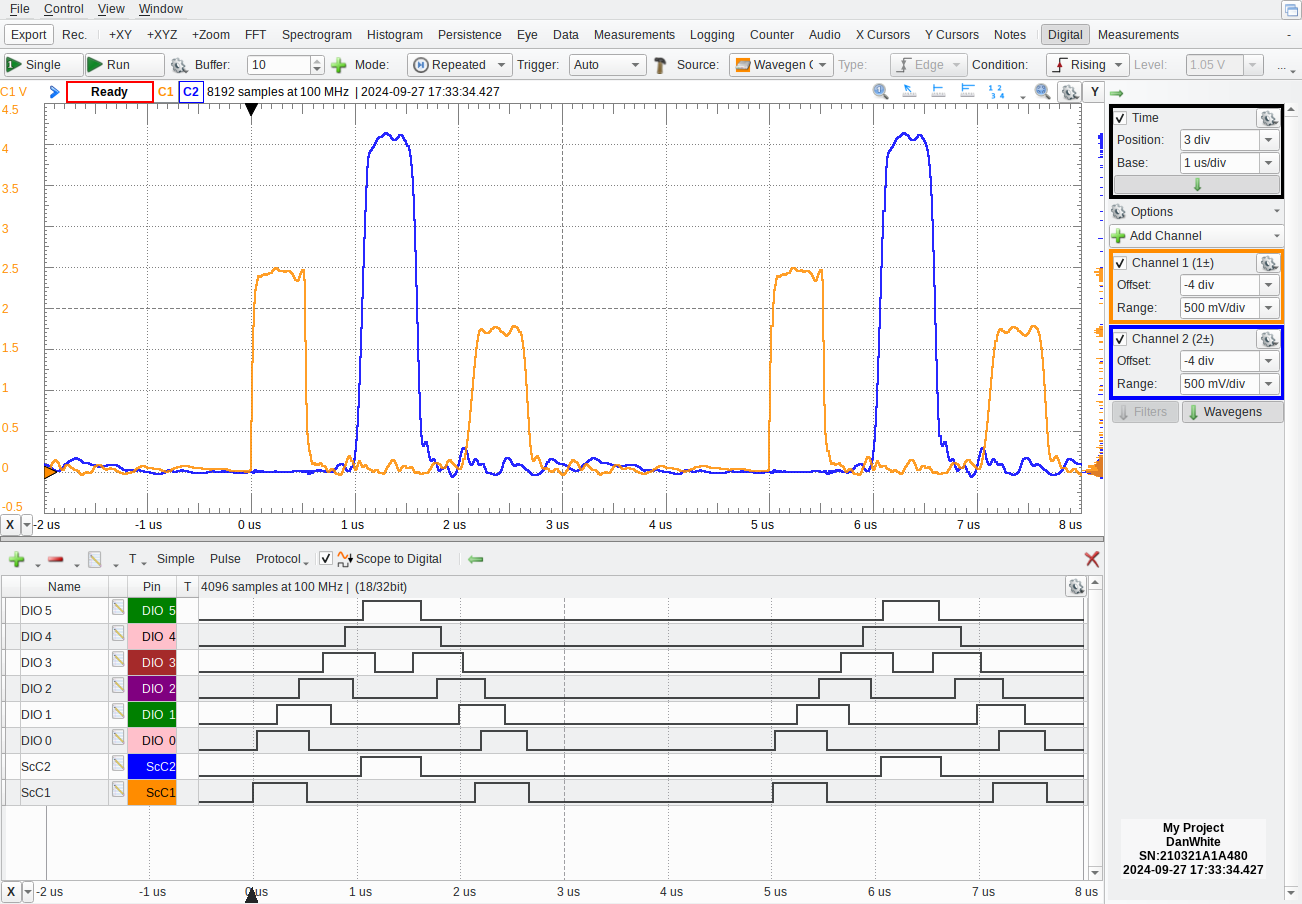This screenshot has height=904, width=1302.
Task: Open scope plot gear settings
Action: [x=1069, y=92]
